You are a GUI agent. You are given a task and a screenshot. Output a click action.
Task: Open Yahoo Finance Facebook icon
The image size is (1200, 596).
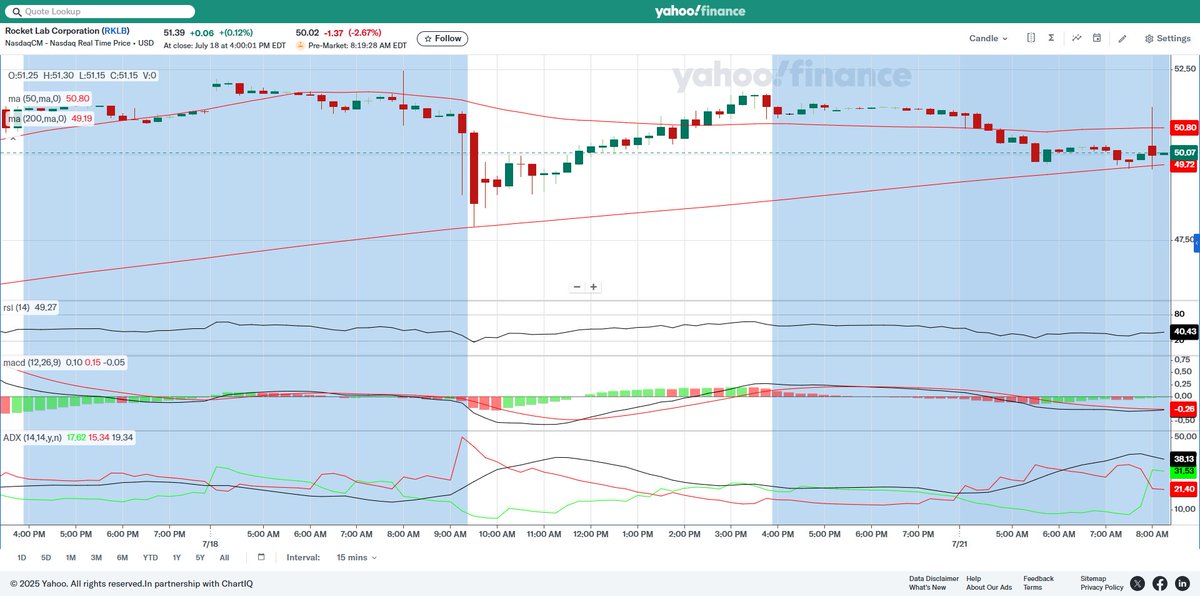[1160, 583]
